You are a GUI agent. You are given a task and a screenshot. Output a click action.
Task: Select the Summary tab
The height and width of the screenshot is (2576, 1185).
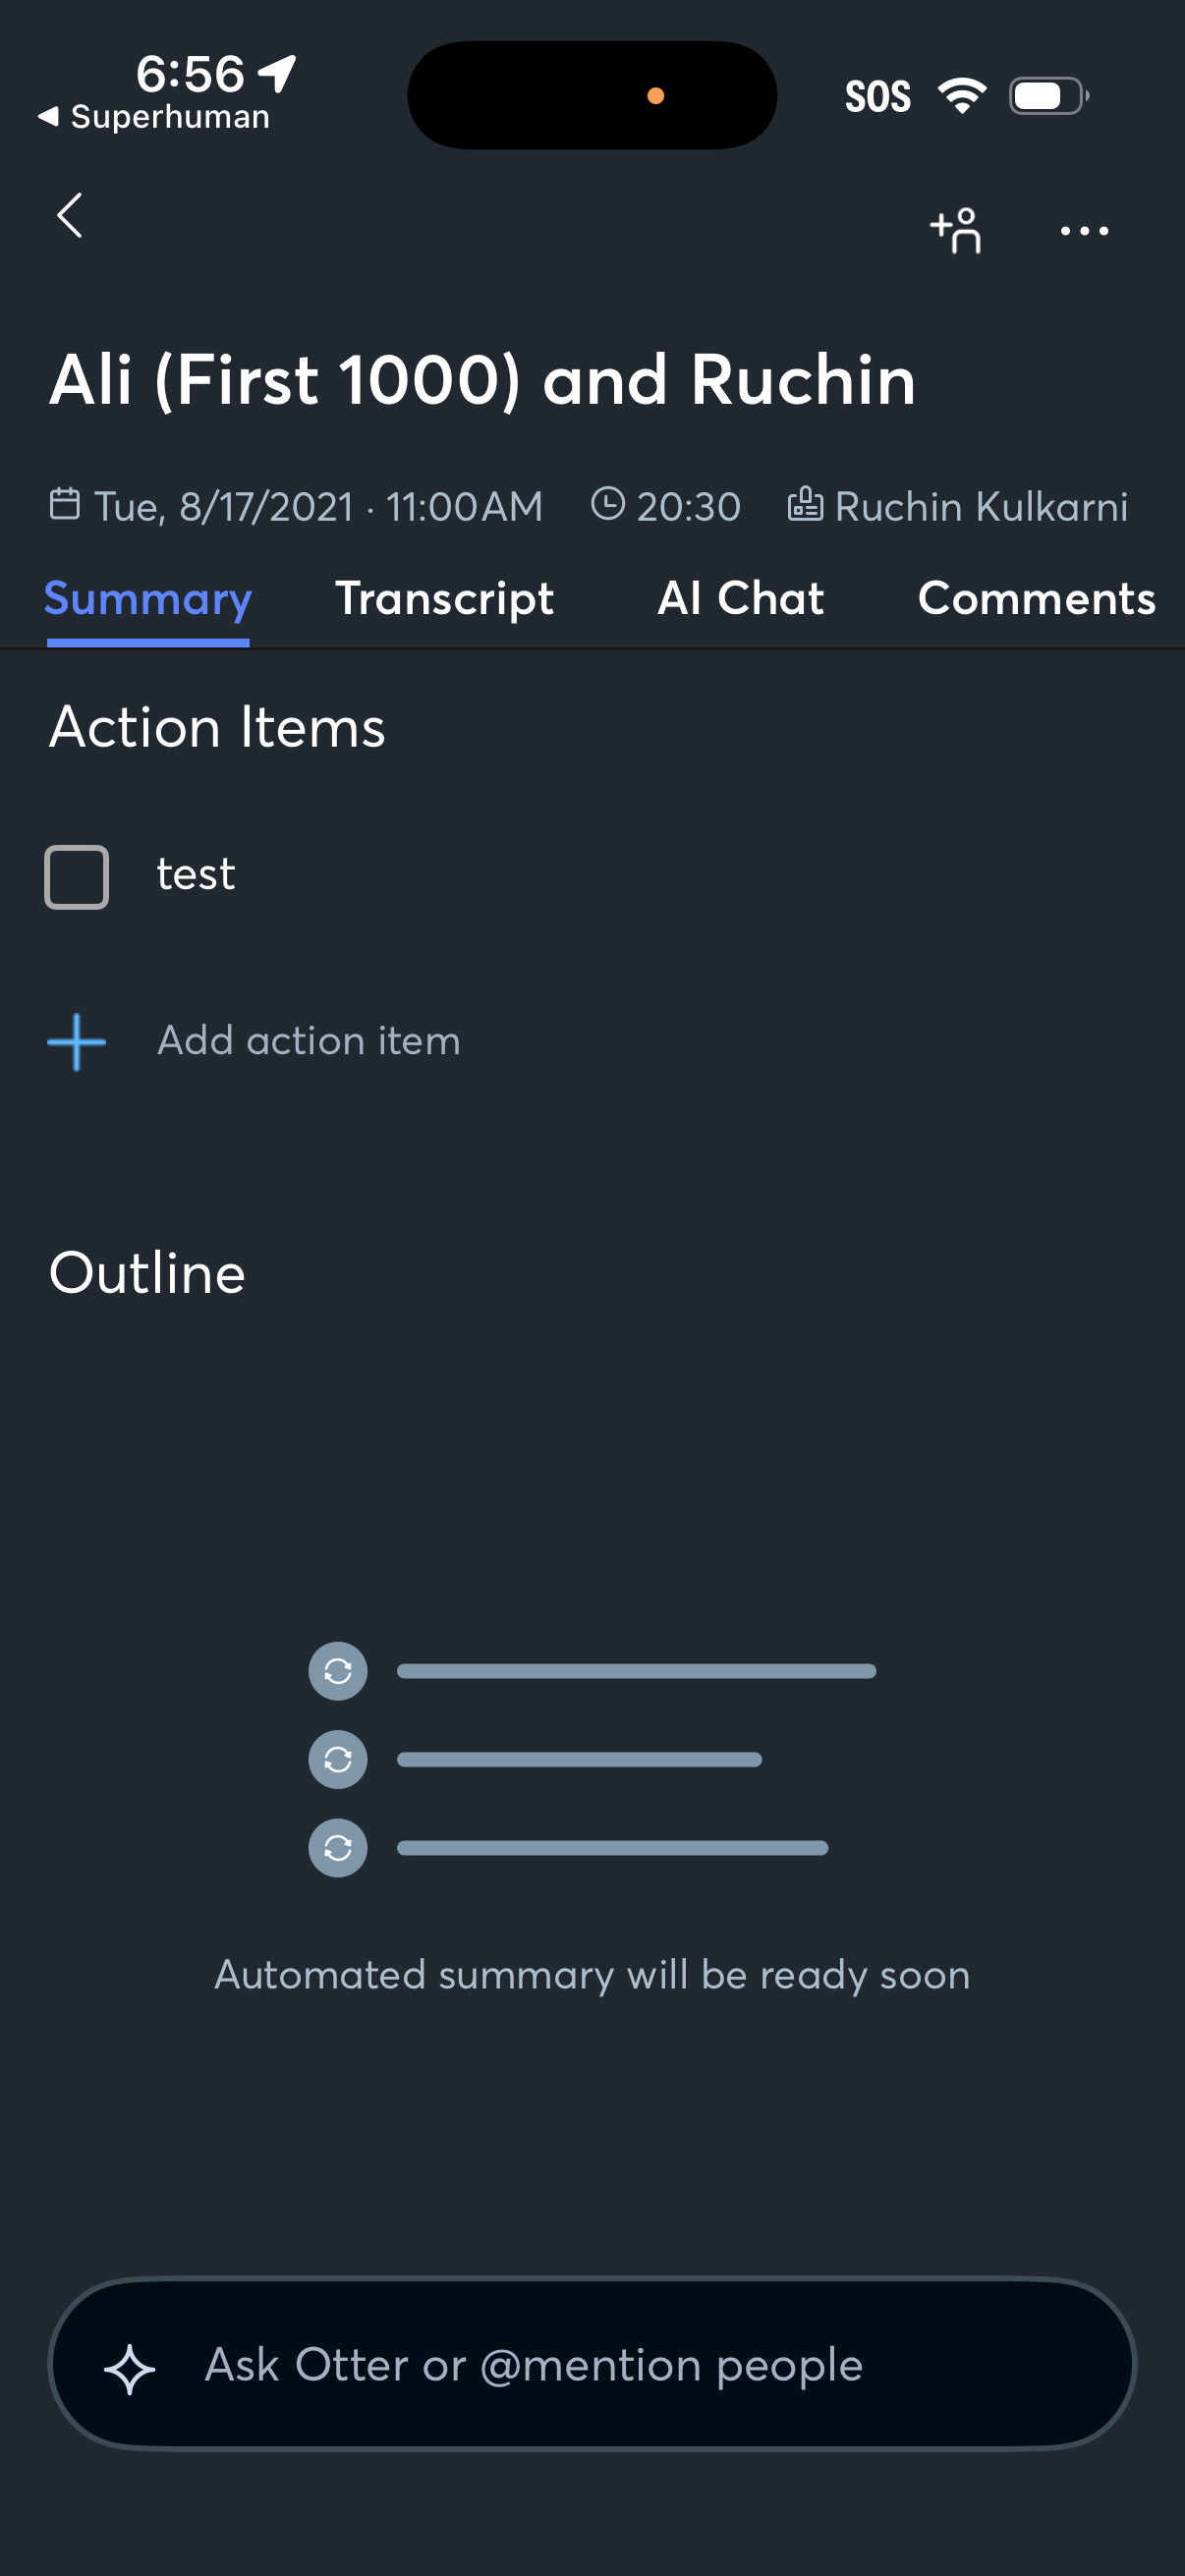coord(148,599)
